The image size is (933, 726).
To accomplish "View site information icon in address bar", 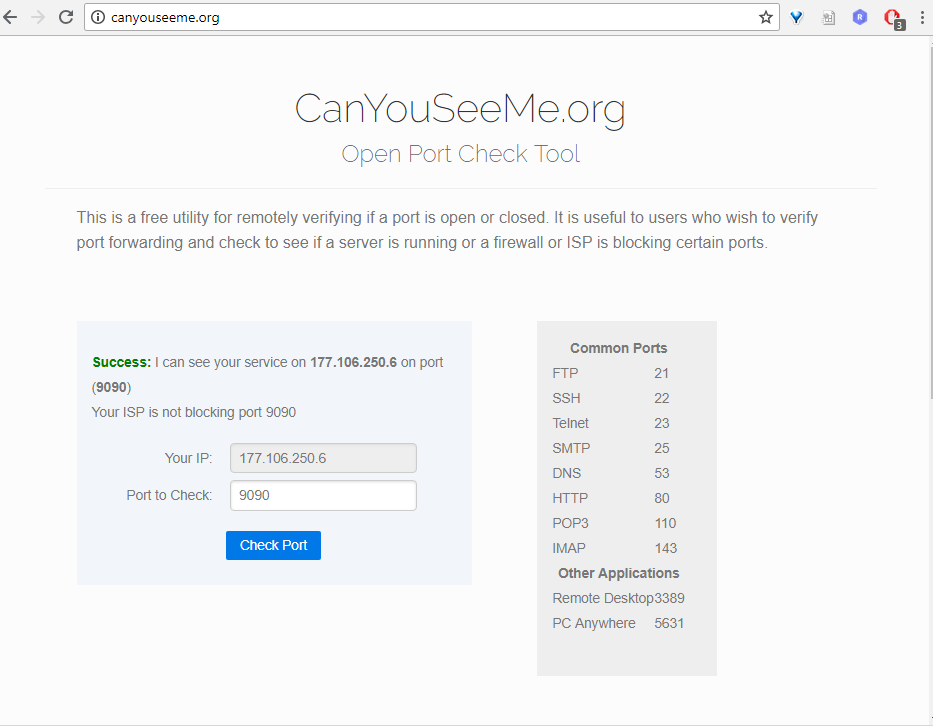I will (x=97, y=17).
